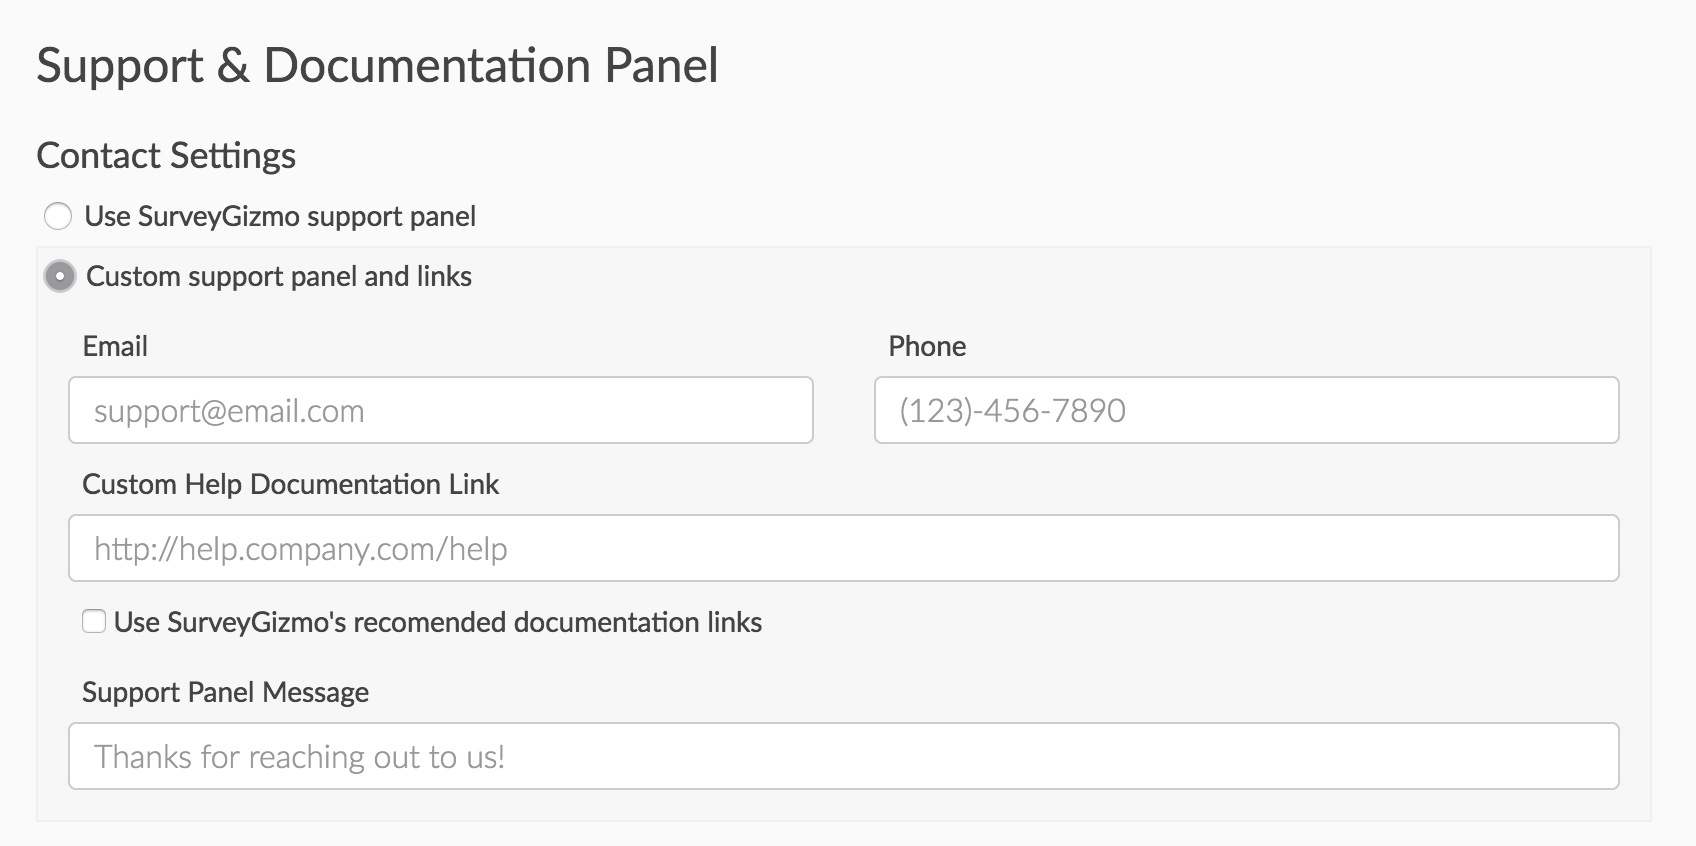Click the "Custom Help Documentation Link" label
1696x846 pixels.
290,485
